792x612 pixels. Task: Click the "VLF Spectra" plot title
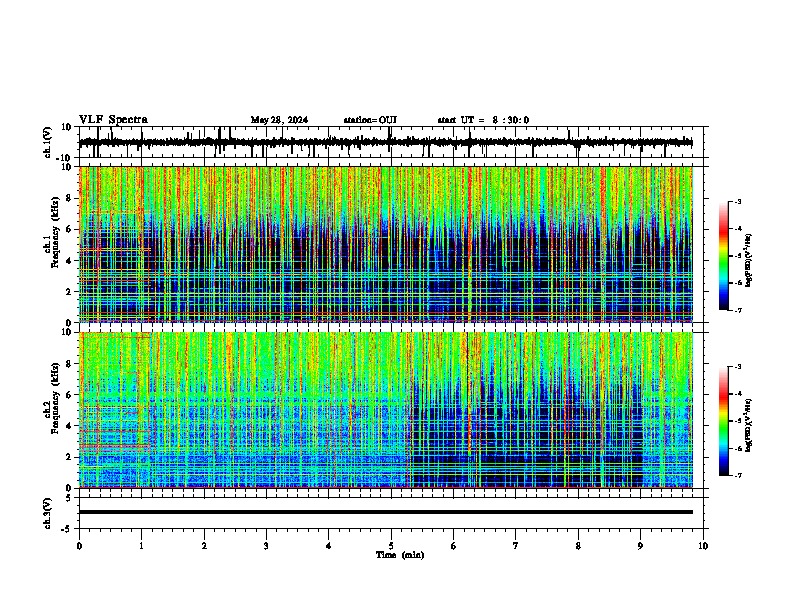(x=113, y=120)
